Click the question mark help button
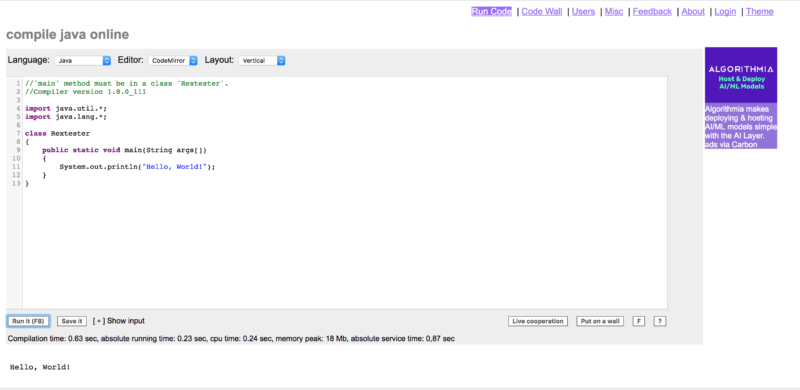This screenshot has width=800, height=390. coord(660,321)
